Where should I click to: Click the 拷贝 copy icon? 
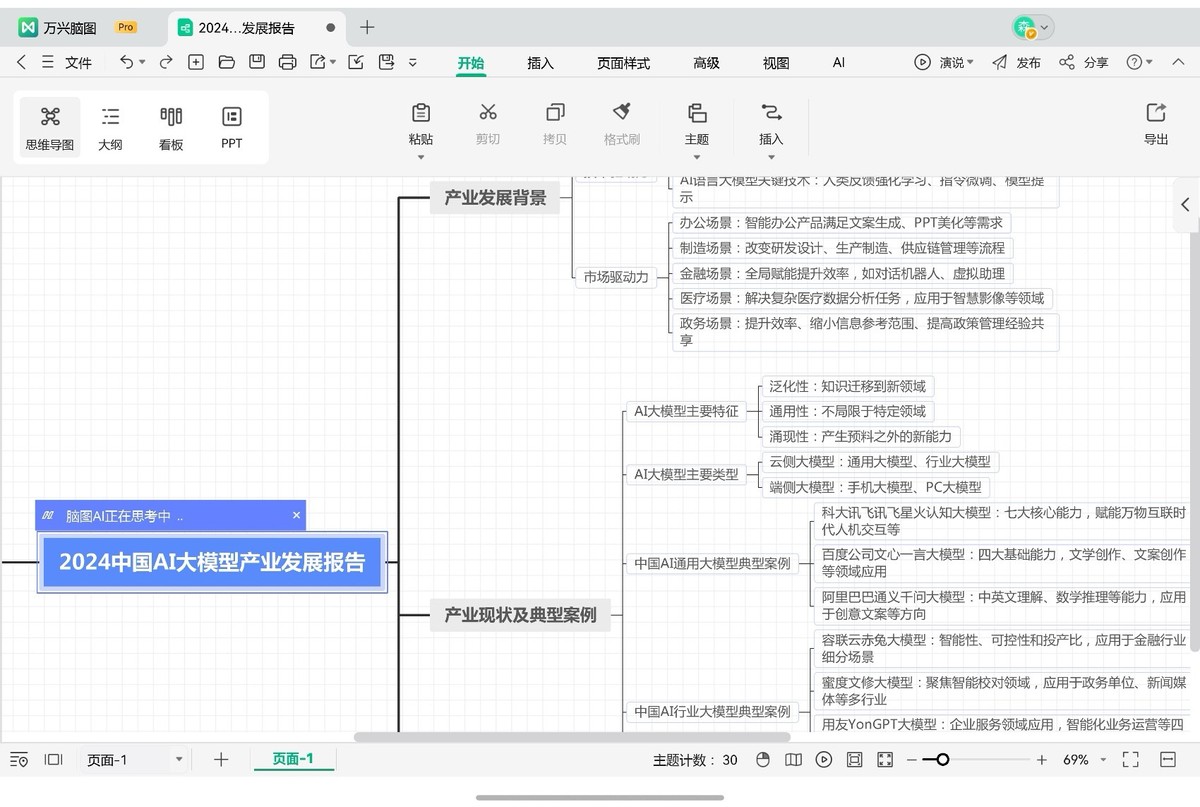pyautogui.click(x=555, y=112)
